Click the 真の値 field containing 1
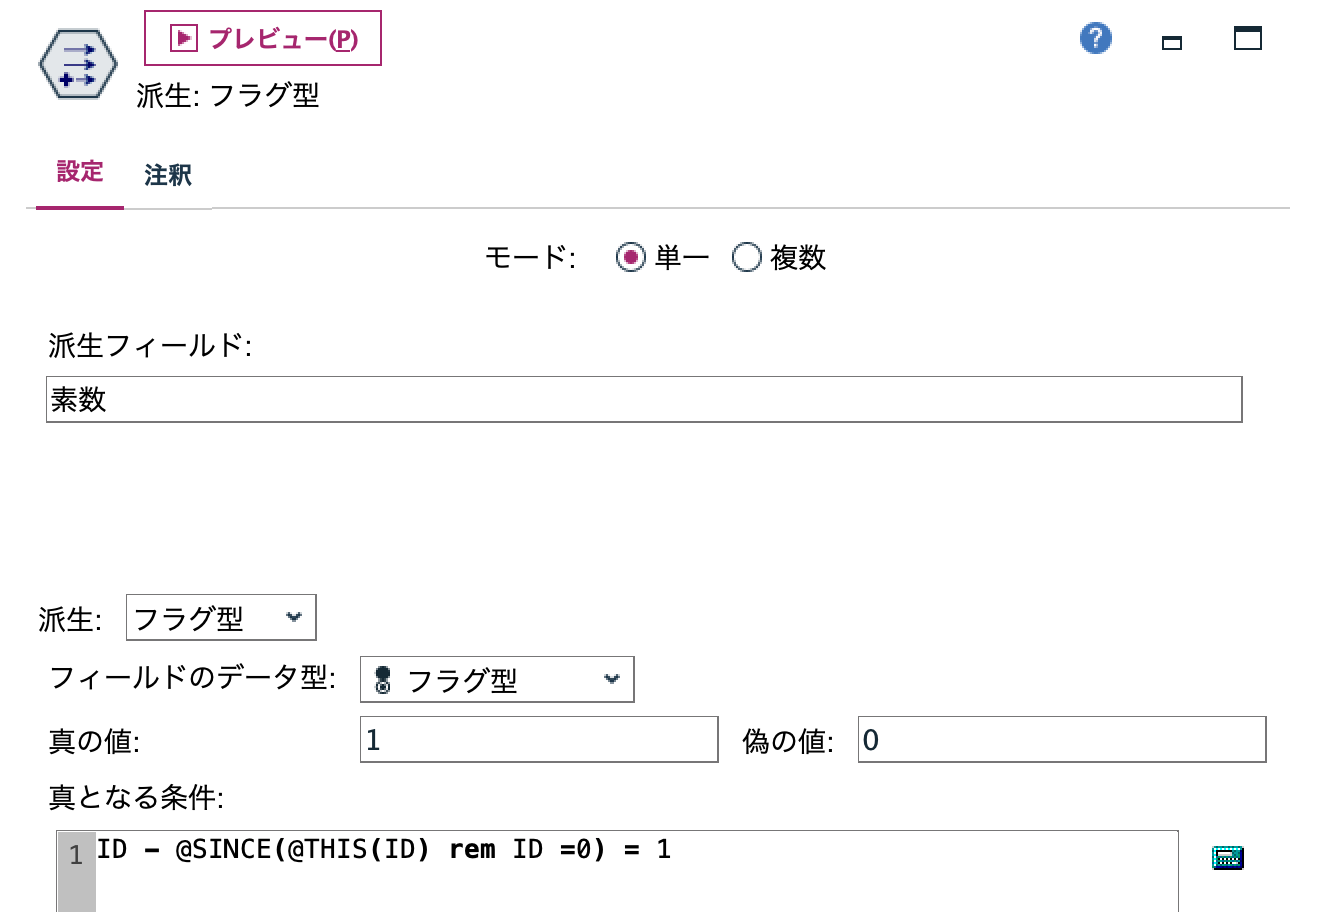Image resolution: width=1320 pixels, height=912 pixels. click(538, 738)
